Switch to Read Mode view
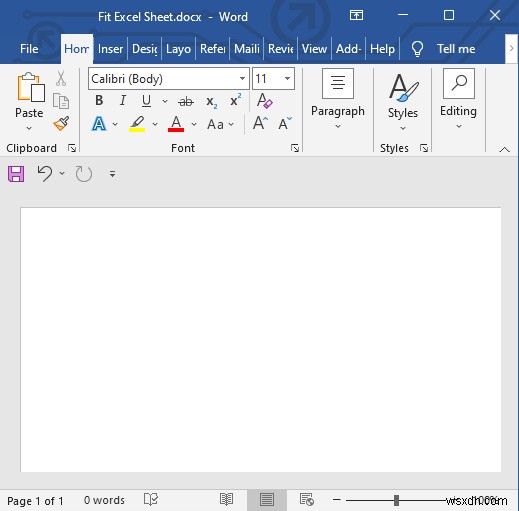 tap(227, 499)
